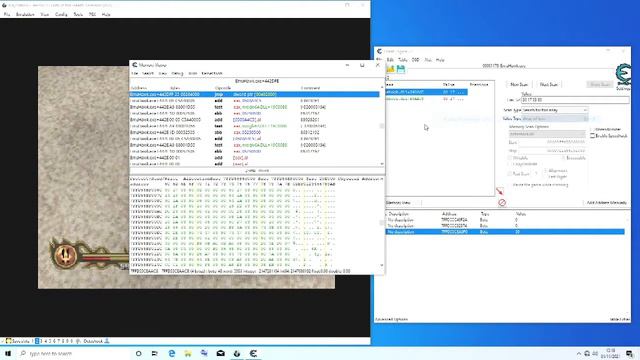Switch to the emulator taskbar icon
The image size is (640, 360).
point(237,353)
